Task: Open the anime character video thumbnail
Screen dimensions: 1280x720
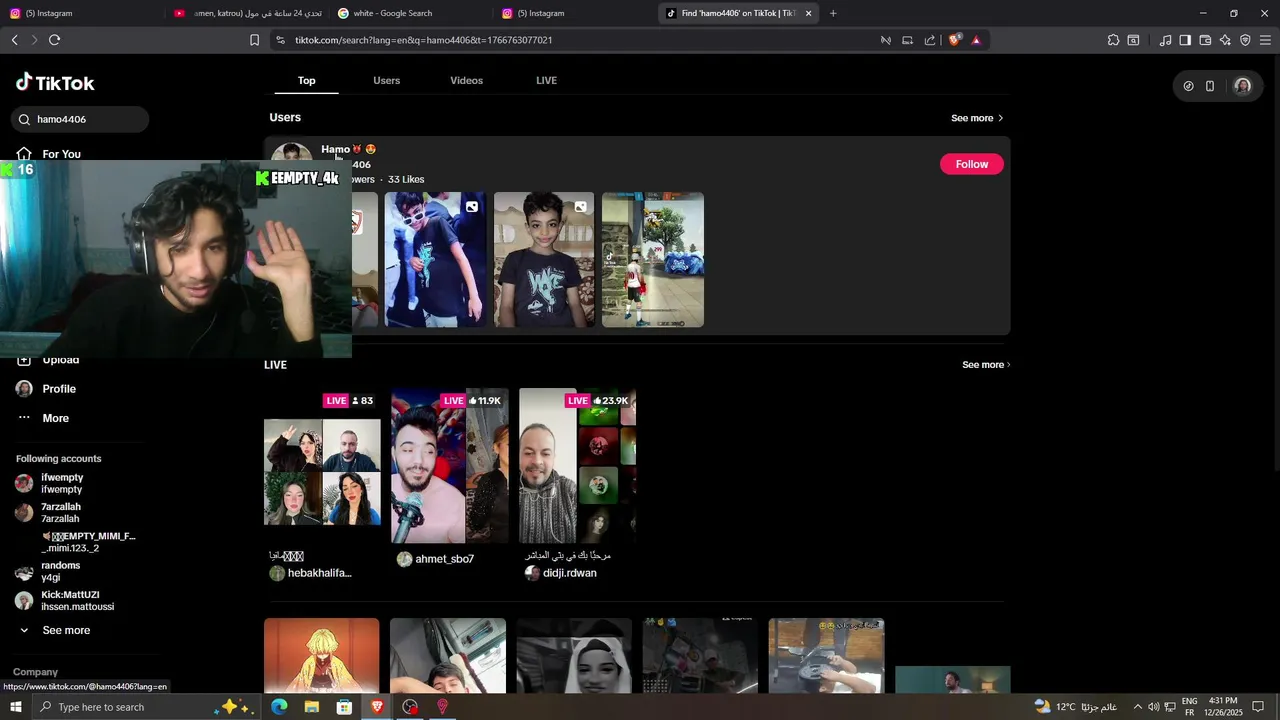Action: 322,655
